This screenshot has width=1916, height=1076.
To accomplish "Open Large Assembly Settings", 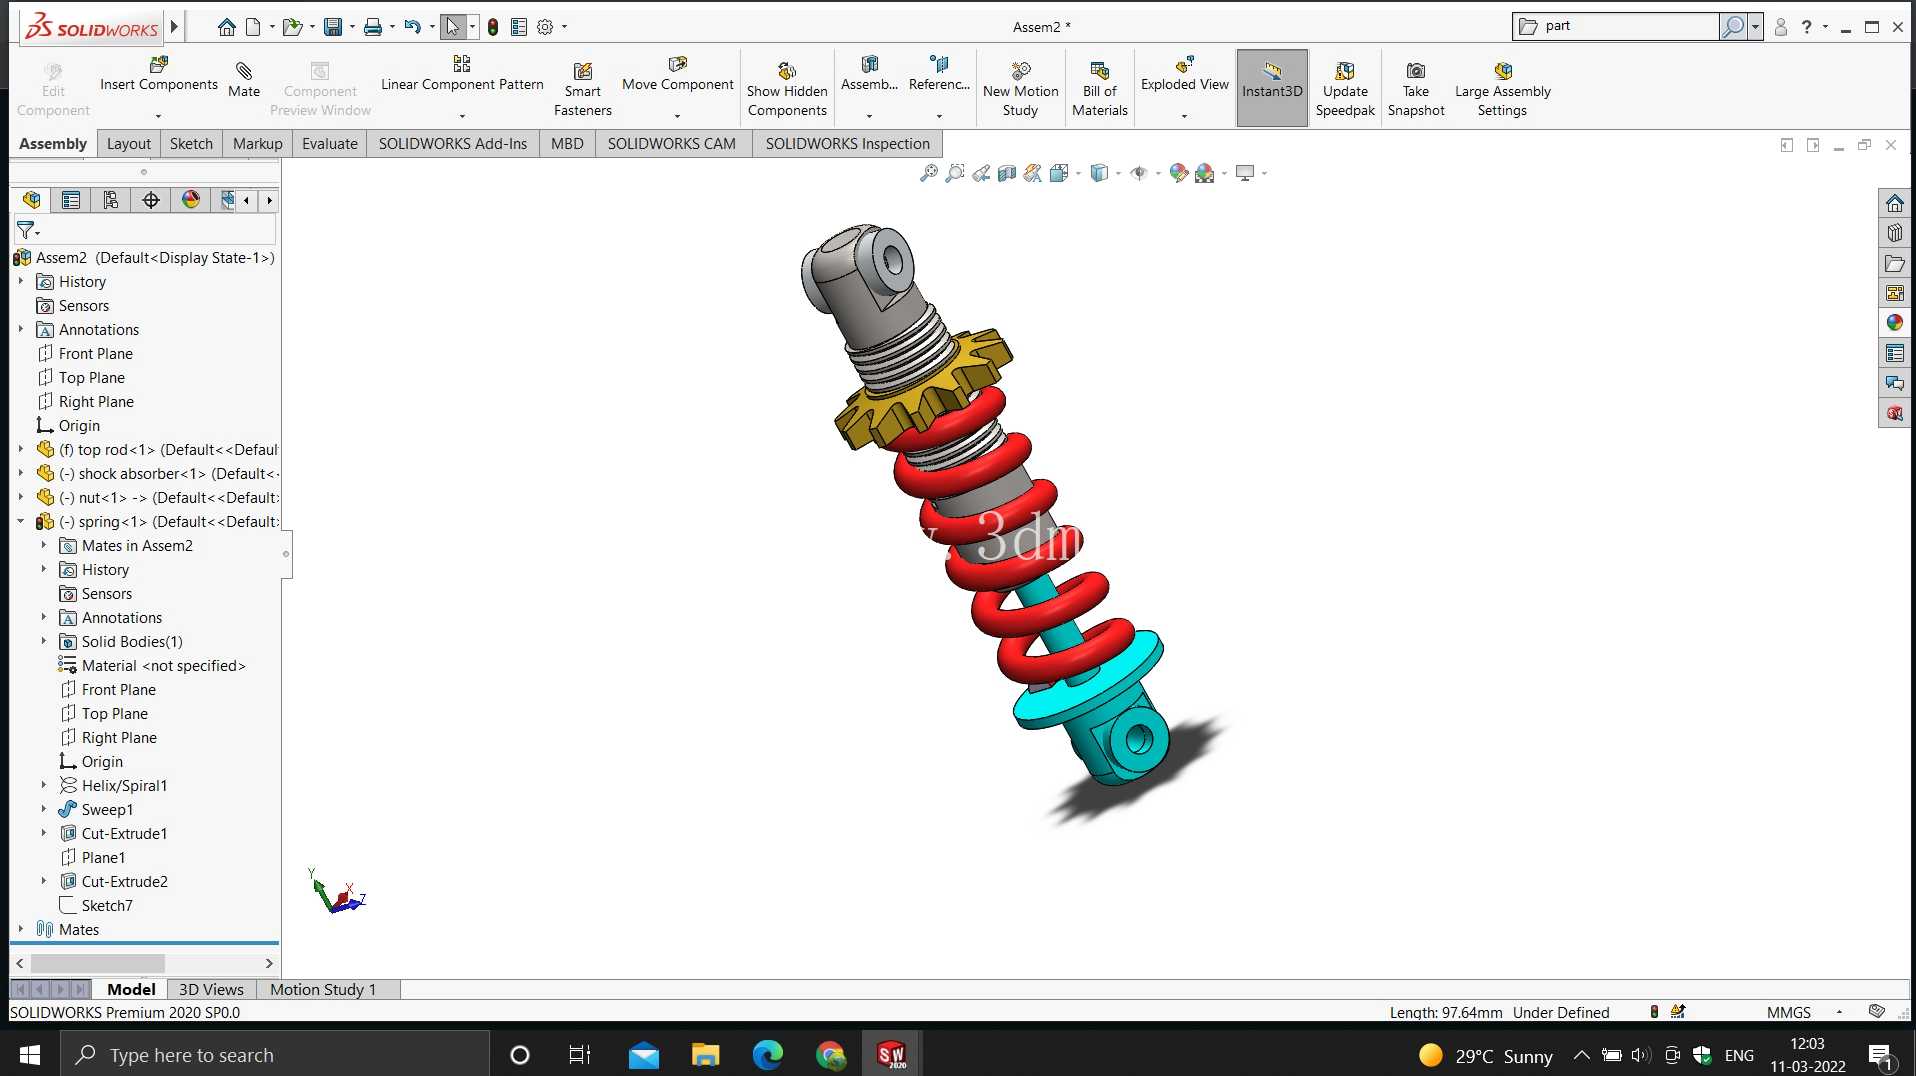I will [x=1503, y=88].
